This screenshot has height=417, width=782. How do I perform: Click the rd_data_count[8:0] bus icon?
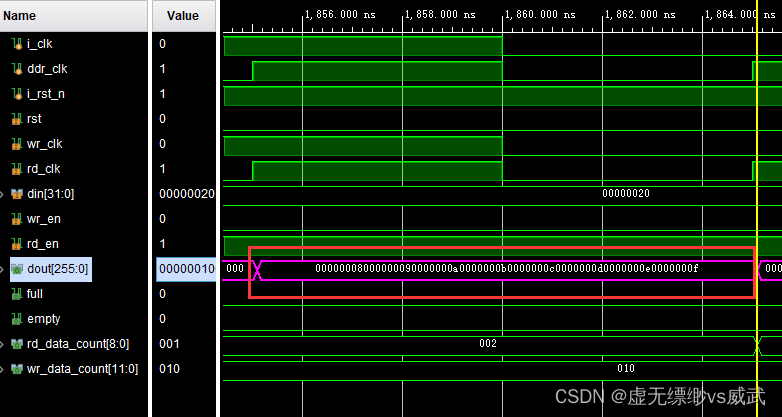17,344
